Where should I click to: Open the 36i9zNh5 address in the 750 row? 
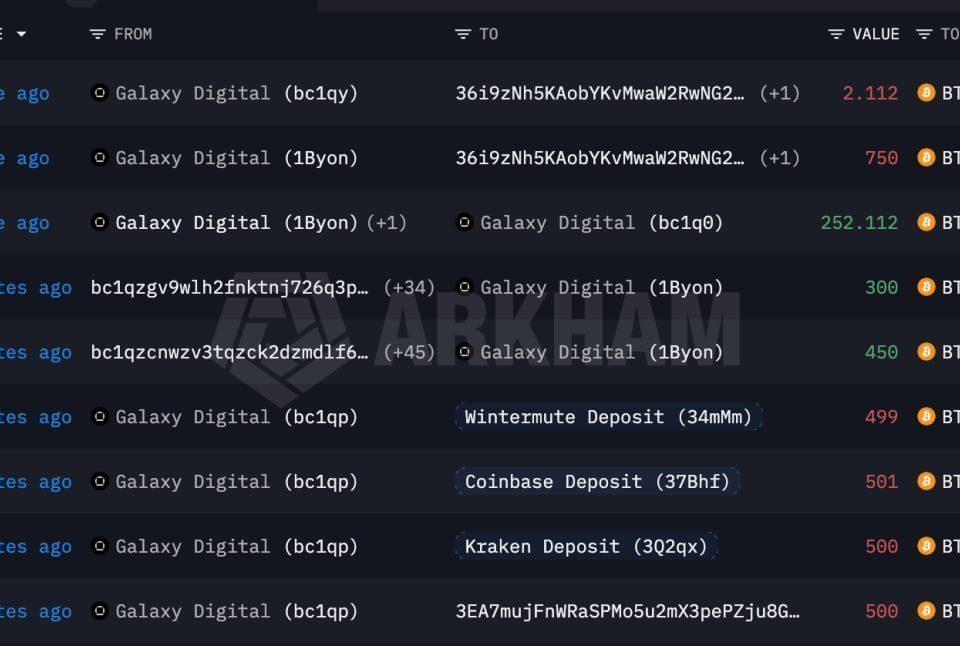point(599,158)
